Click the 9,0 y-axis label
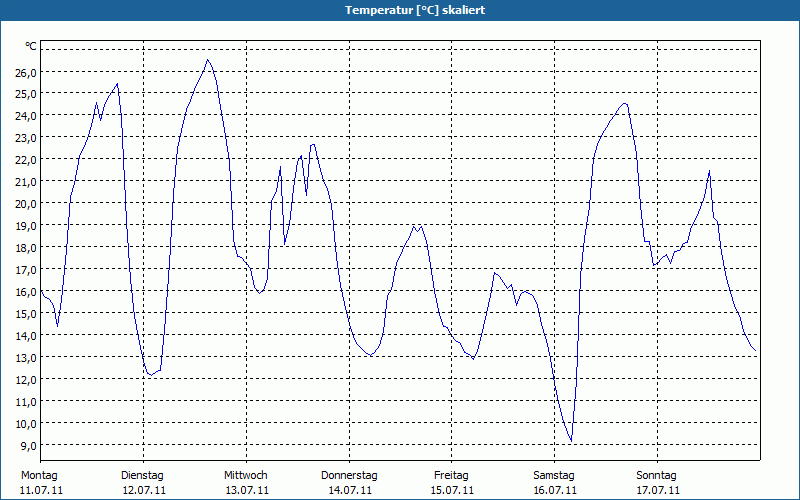The image size is (800, 500). click(x=28, y=445)
